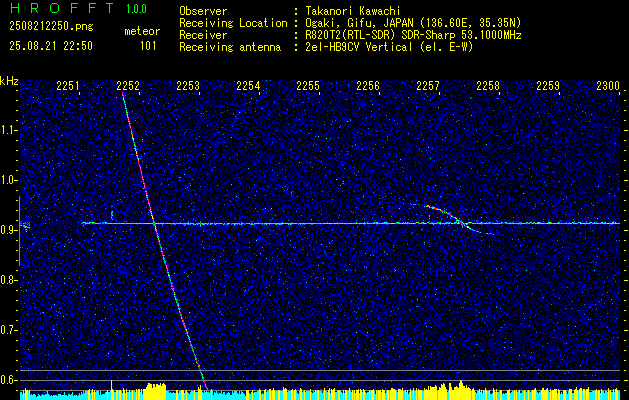Click the Receiver field label
The width and height of the screenshot is (629, 400).
pyautogui.click(x=203, y=35)
